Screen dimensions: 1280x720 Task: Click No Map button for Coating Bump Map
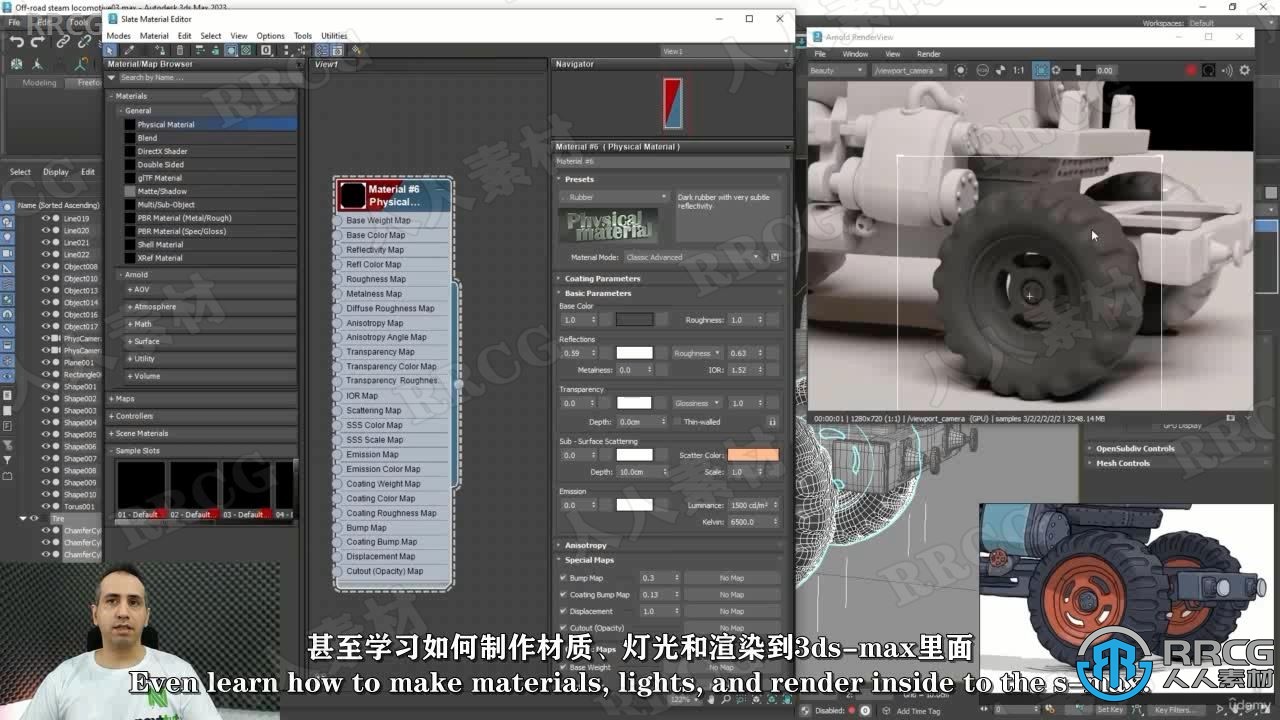point(732,595)
